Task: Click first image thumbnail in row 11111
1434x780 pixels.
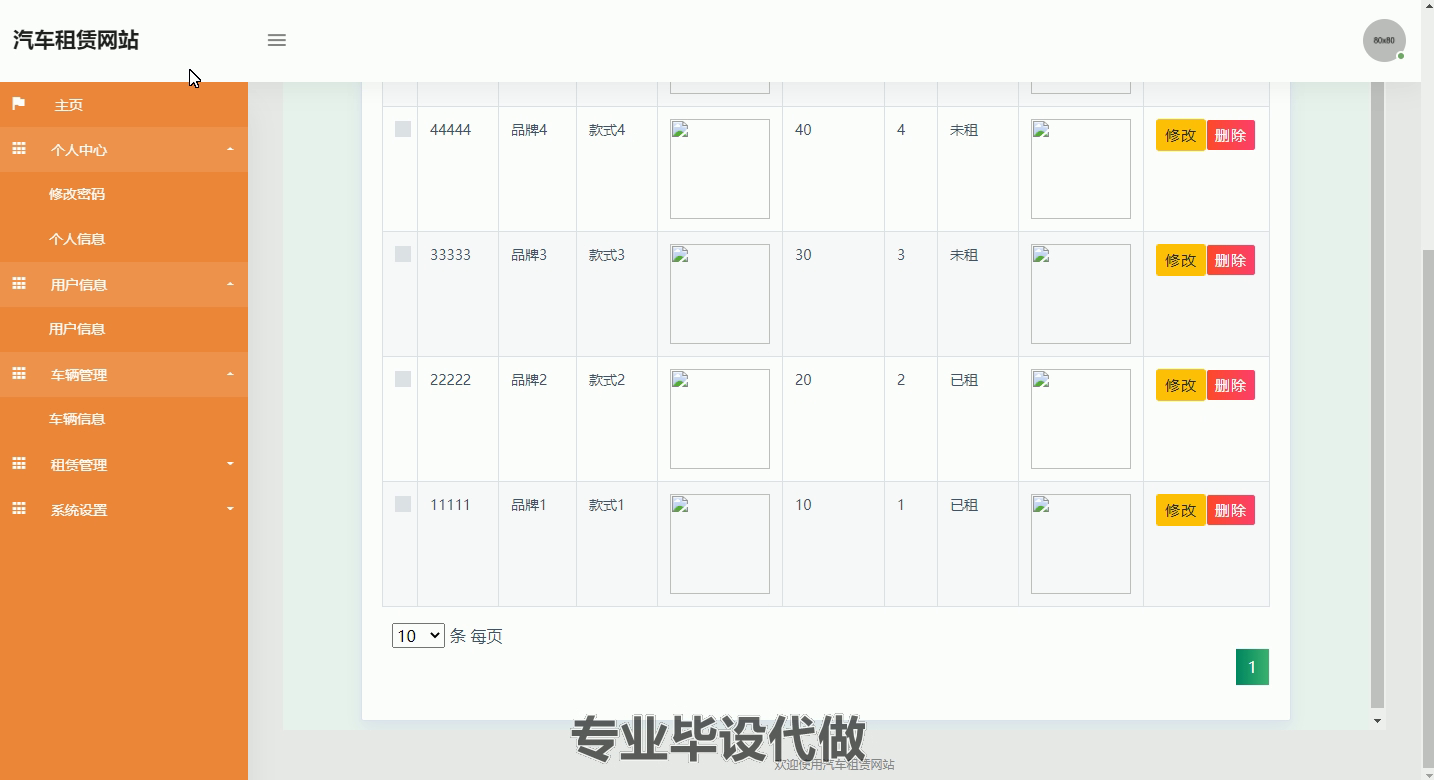Action: coord(720,544)
